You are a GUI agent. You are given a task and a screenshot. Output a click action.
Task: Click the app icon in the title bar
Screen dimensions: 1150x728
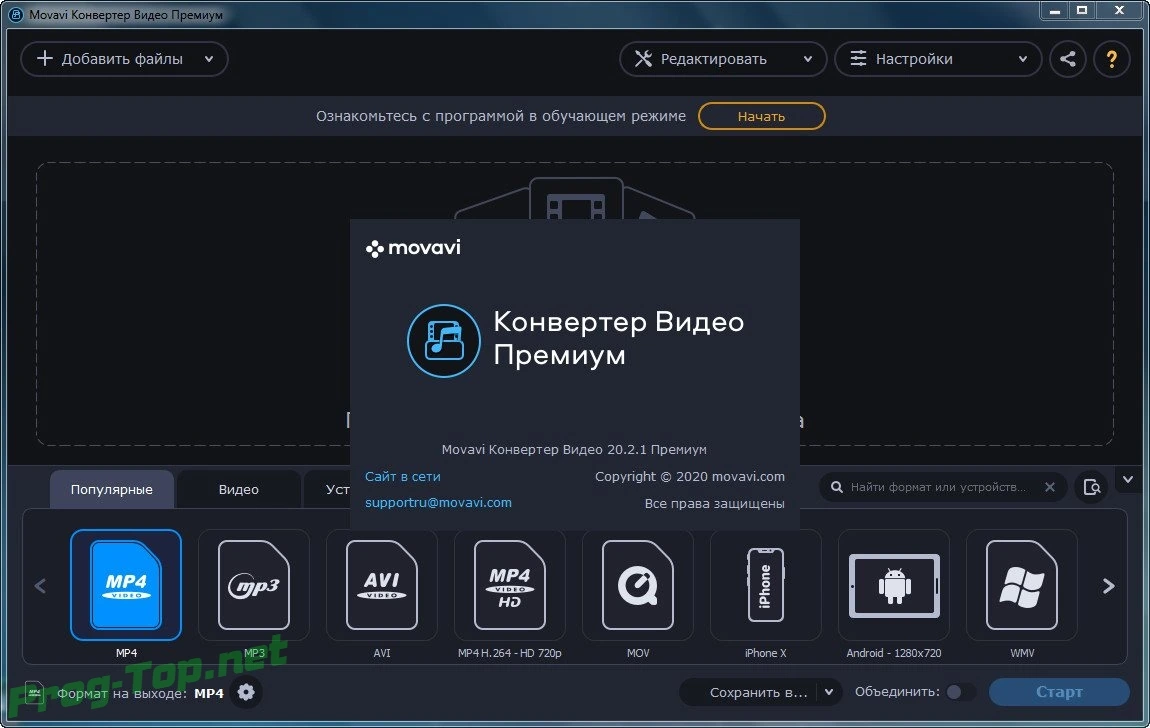coord(15,14)
